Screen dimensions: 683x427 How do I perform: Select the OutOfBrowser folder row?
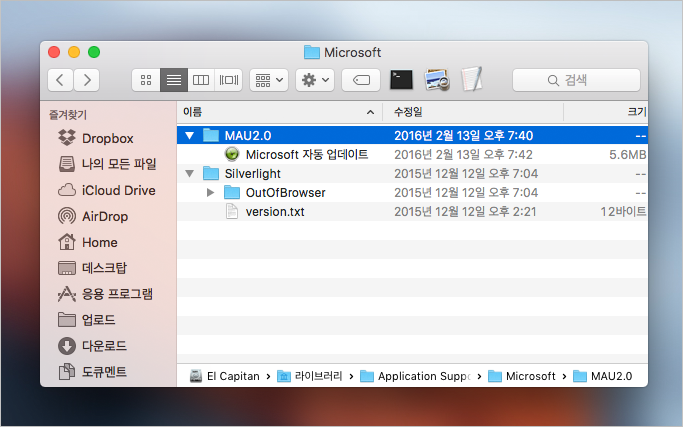tap(412, 192)
